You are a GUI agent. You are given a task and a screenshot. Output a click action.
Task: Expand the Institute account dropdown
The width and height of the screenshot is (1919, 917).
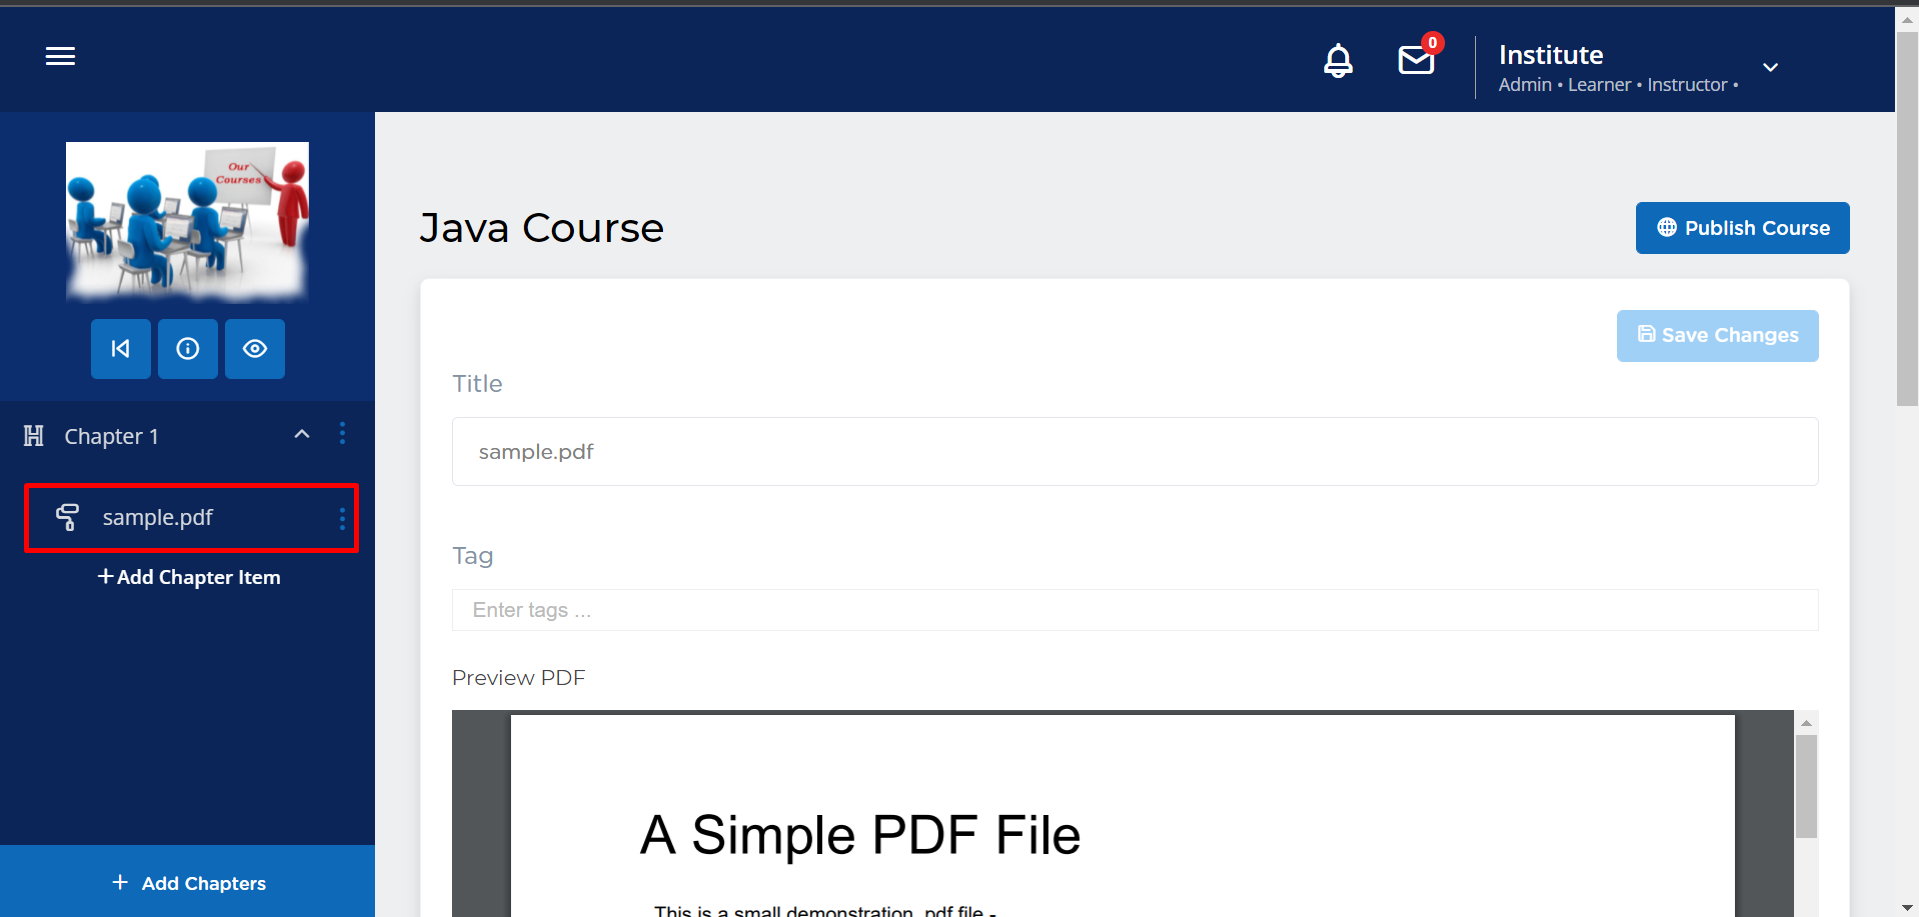click(1770, 67)
